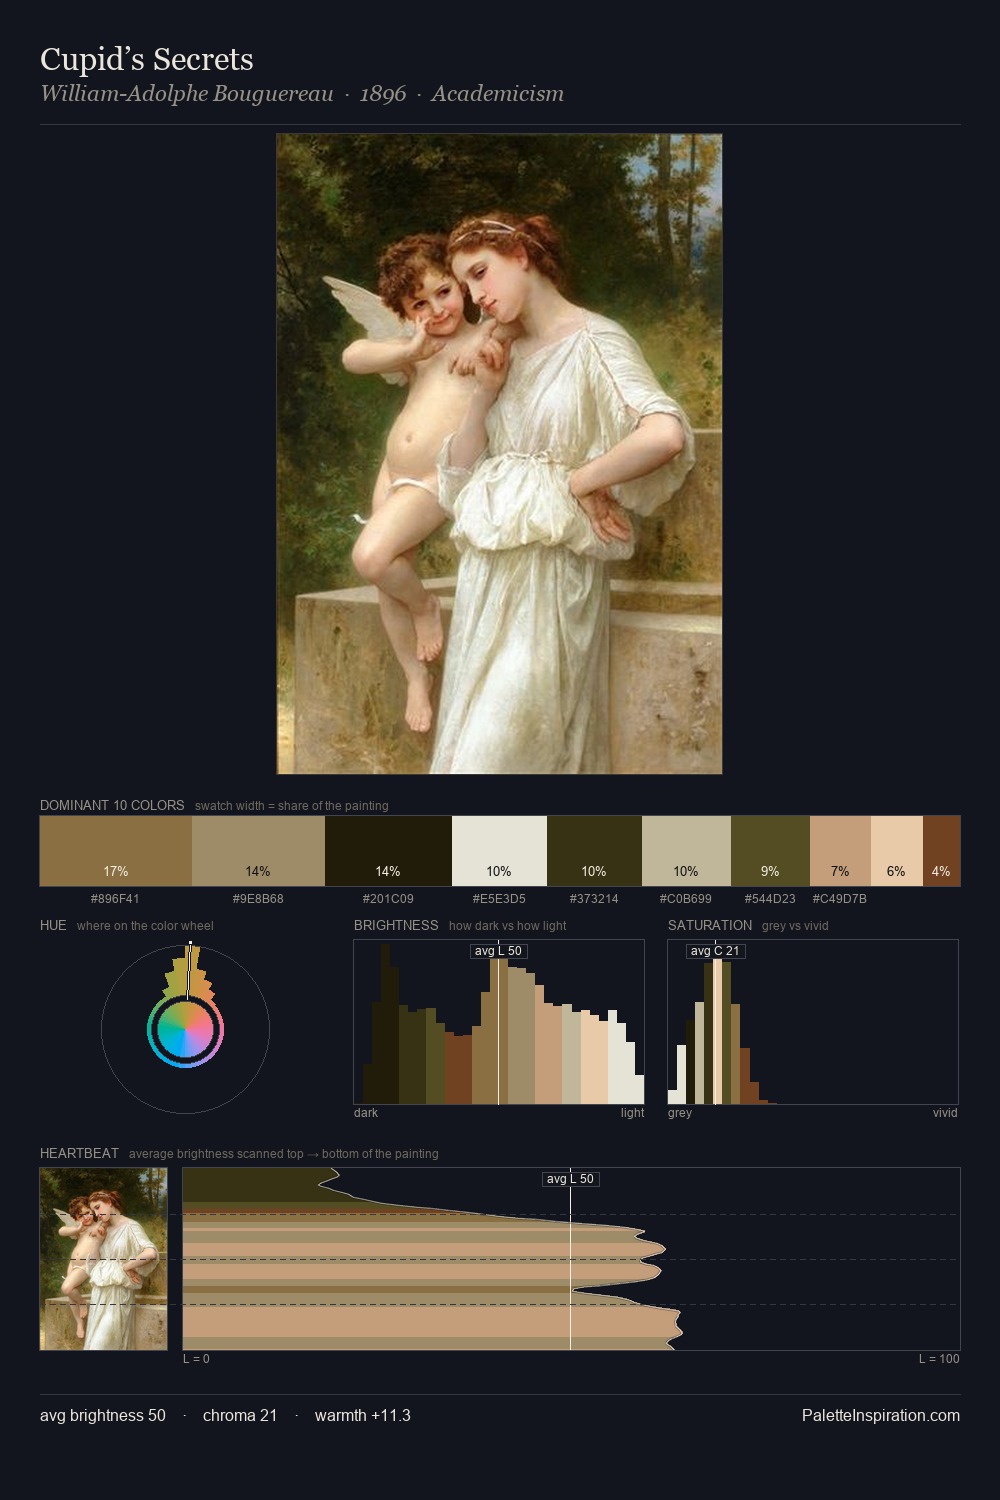Viewport: 1000px width, 1500px height.
Task: Click the 'BRIGHTNESS' section heading
Action: 396,925
